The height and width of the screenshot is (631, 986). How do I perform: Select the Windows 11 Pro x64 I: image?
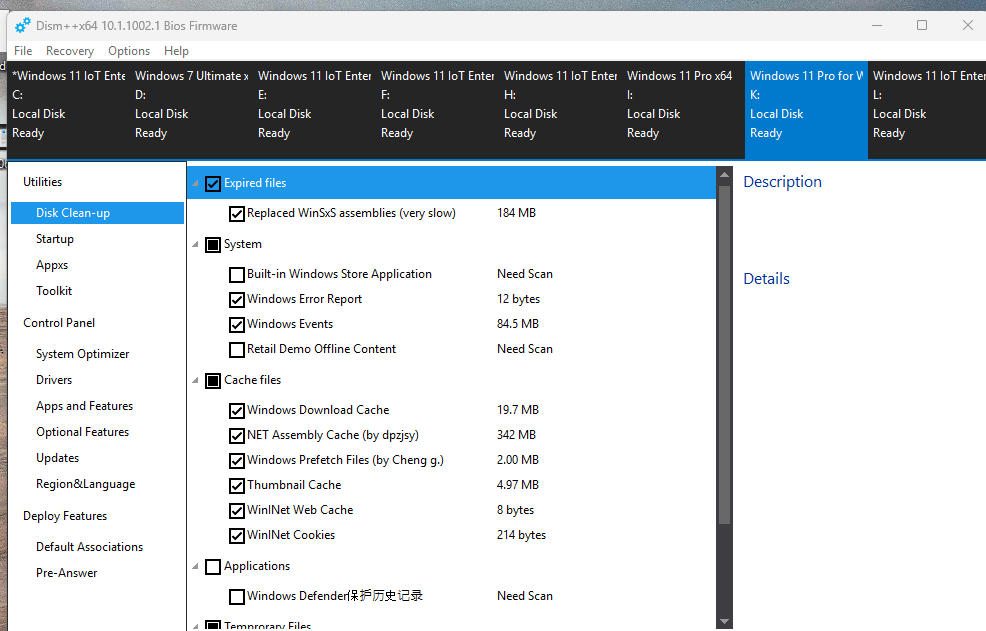[x=683, y=110]
